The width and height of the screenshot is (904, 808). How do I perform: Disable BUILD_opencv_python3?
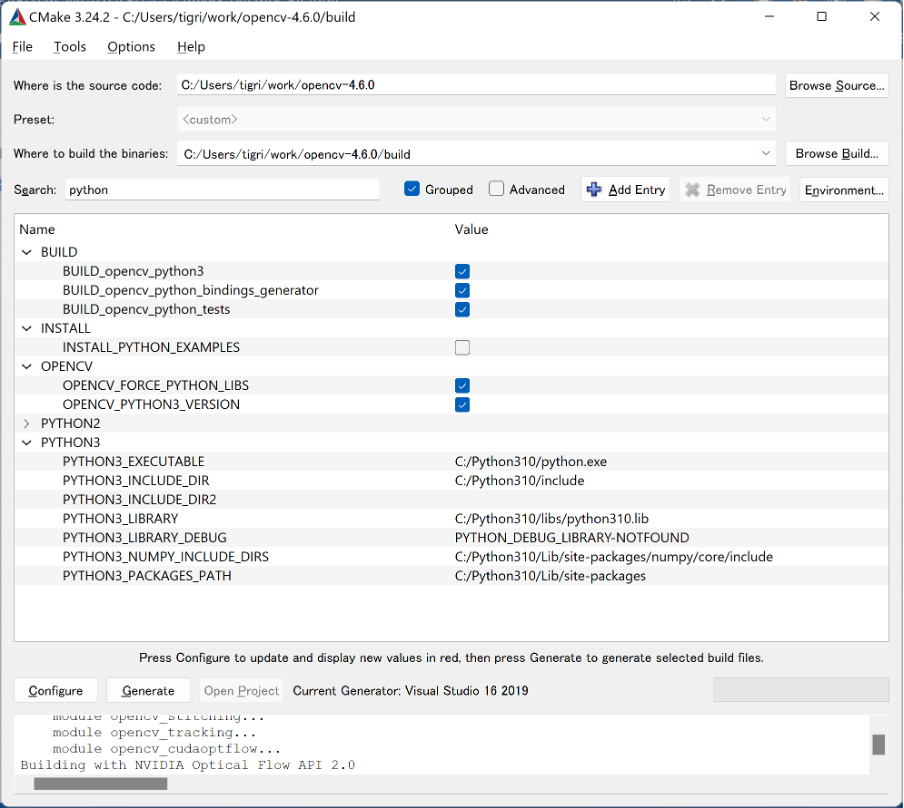462,271
